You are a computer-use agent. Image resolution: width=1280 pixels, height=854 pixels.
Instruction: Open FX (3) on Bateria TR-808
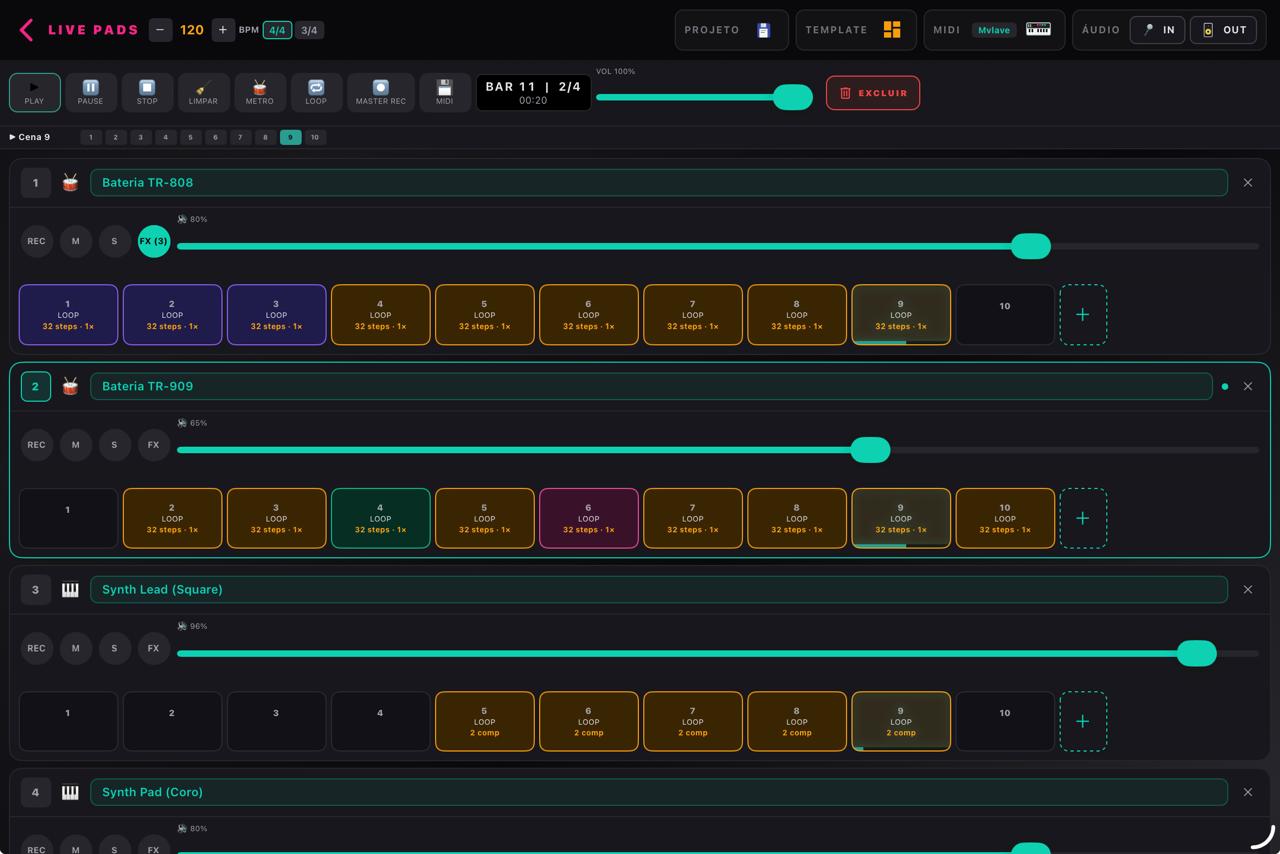pyautogui.click(x=154, y=241)
